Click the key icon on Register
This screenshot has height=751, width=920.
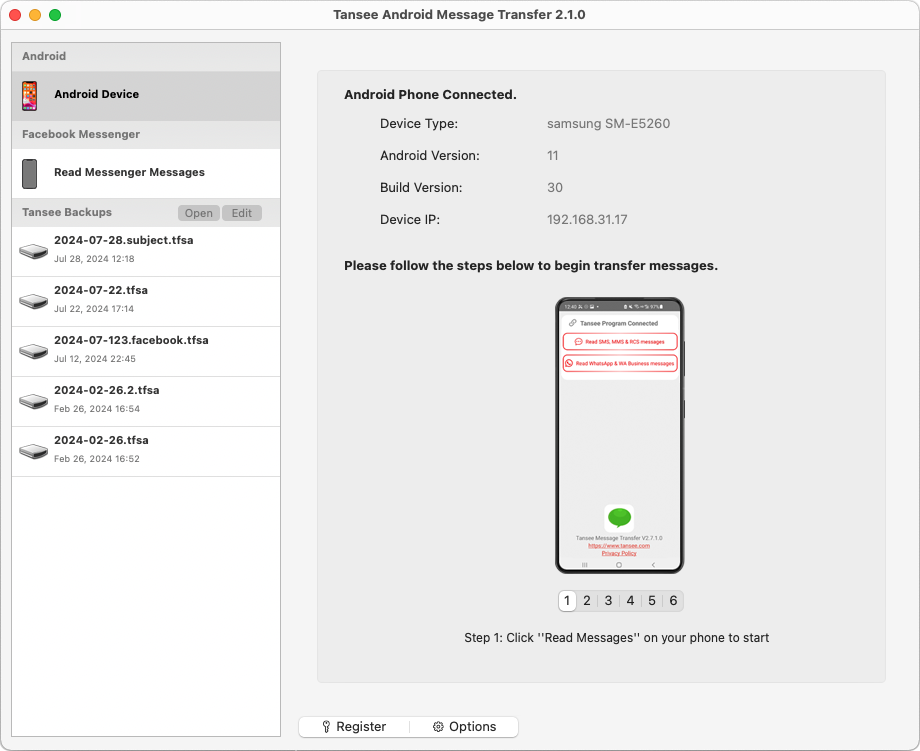click(326, 727)
